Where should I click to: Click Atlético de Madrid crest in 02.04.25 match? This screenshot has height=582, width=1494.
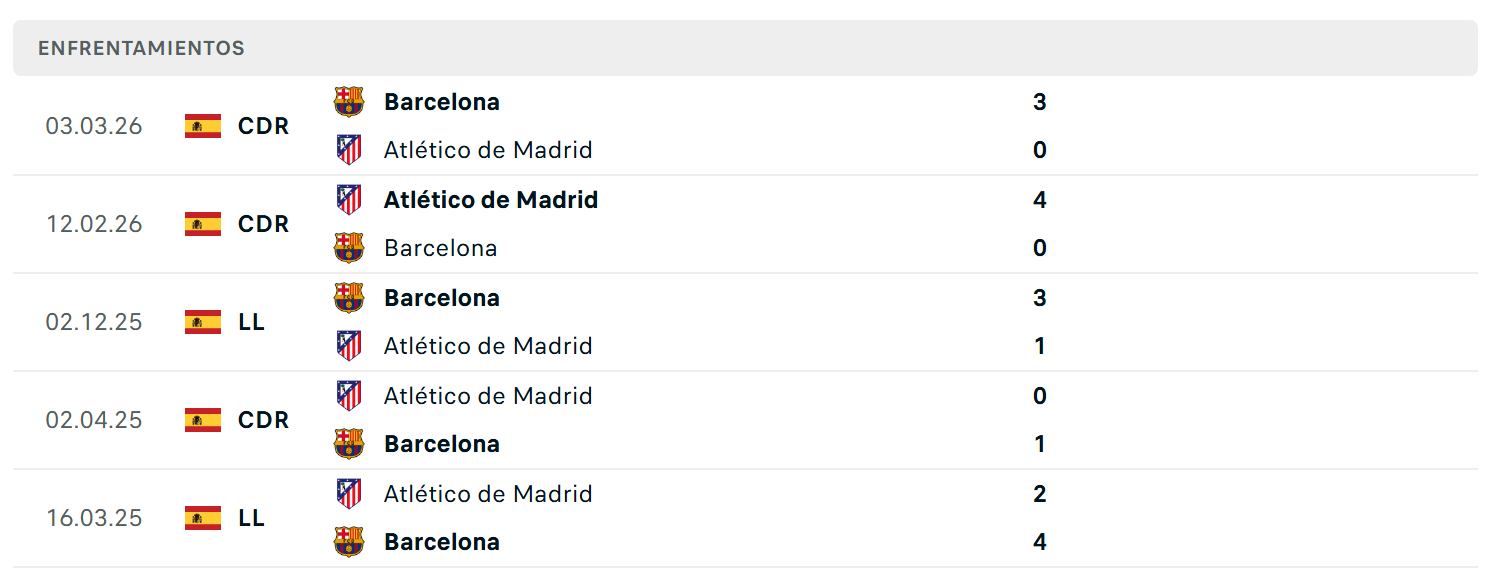click(x=349, y=396)
